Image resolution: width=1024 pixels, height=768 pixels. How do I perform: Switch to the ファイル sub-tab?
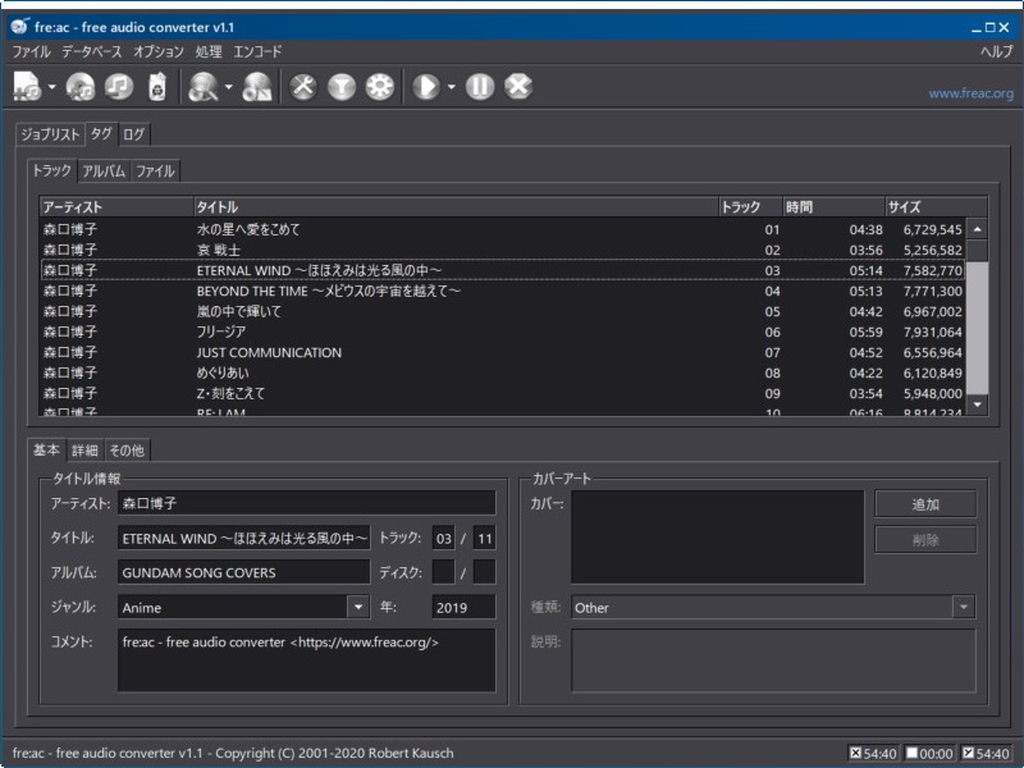155,172
